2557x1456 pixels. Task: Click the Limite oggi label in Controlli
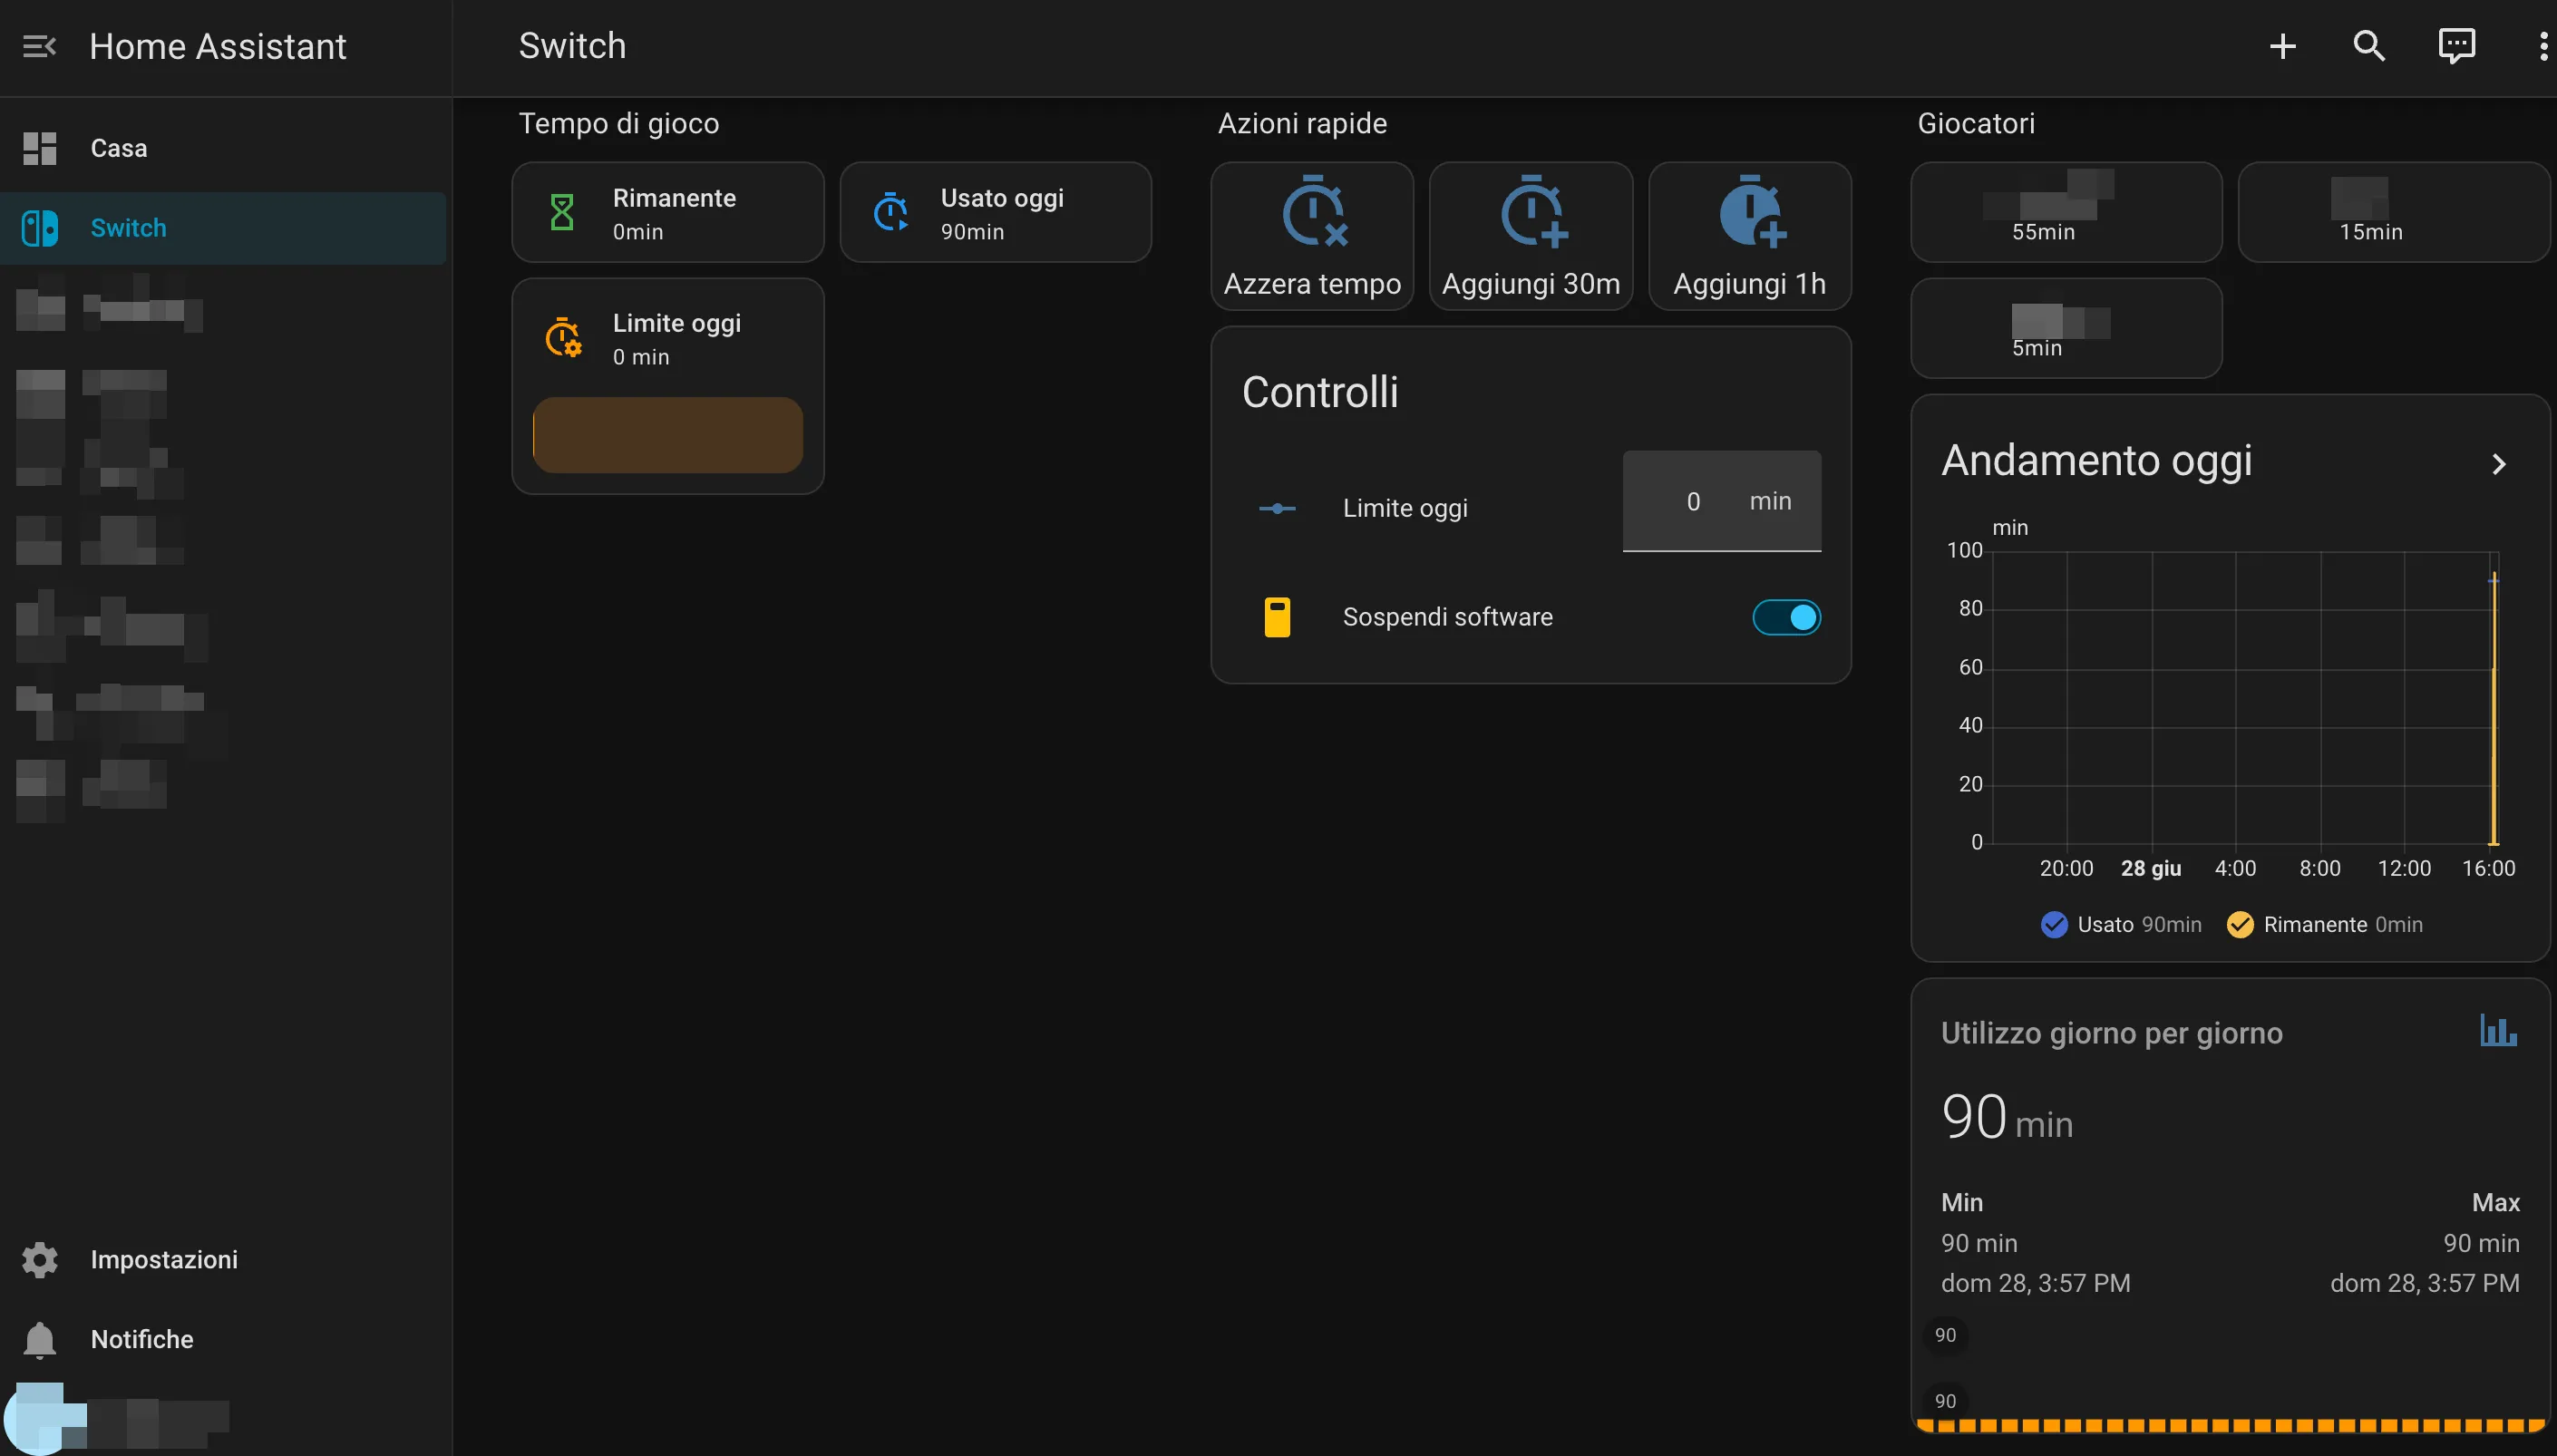(1405, 508)
